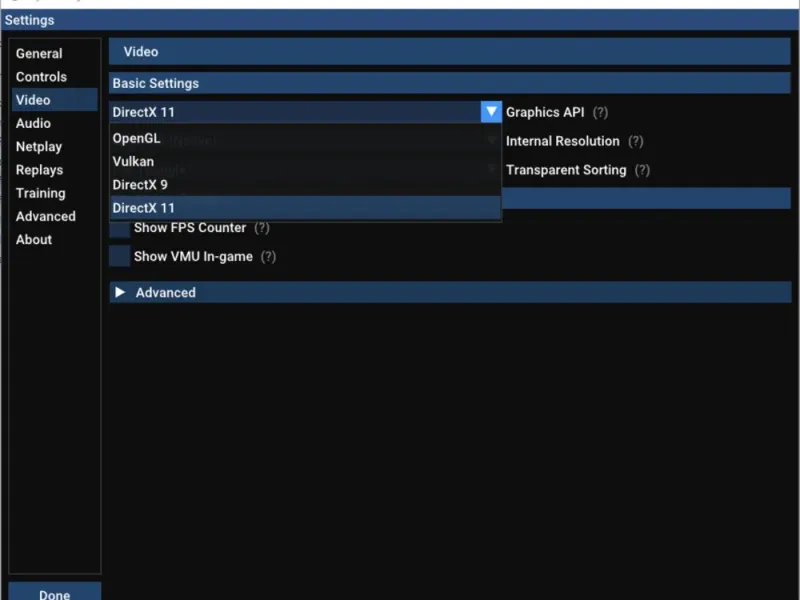Viewport: 800px width, 600px height.
Task: Click the Graphics API dropdown arrow
Action: click(491, 112)
